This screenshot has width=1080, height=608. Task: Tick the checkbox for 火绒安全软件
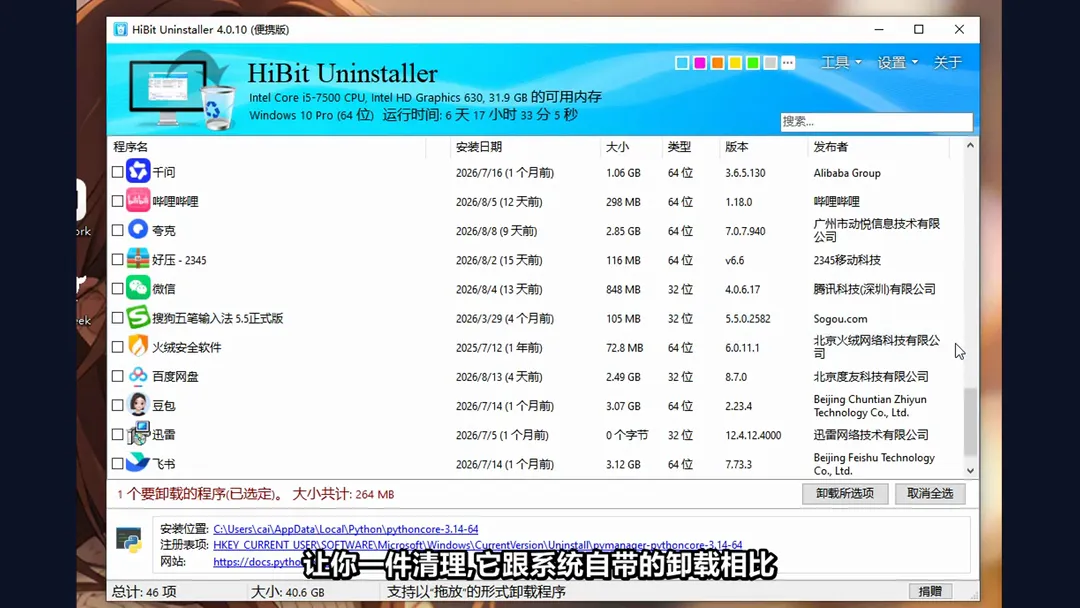(x=118, y=347)
